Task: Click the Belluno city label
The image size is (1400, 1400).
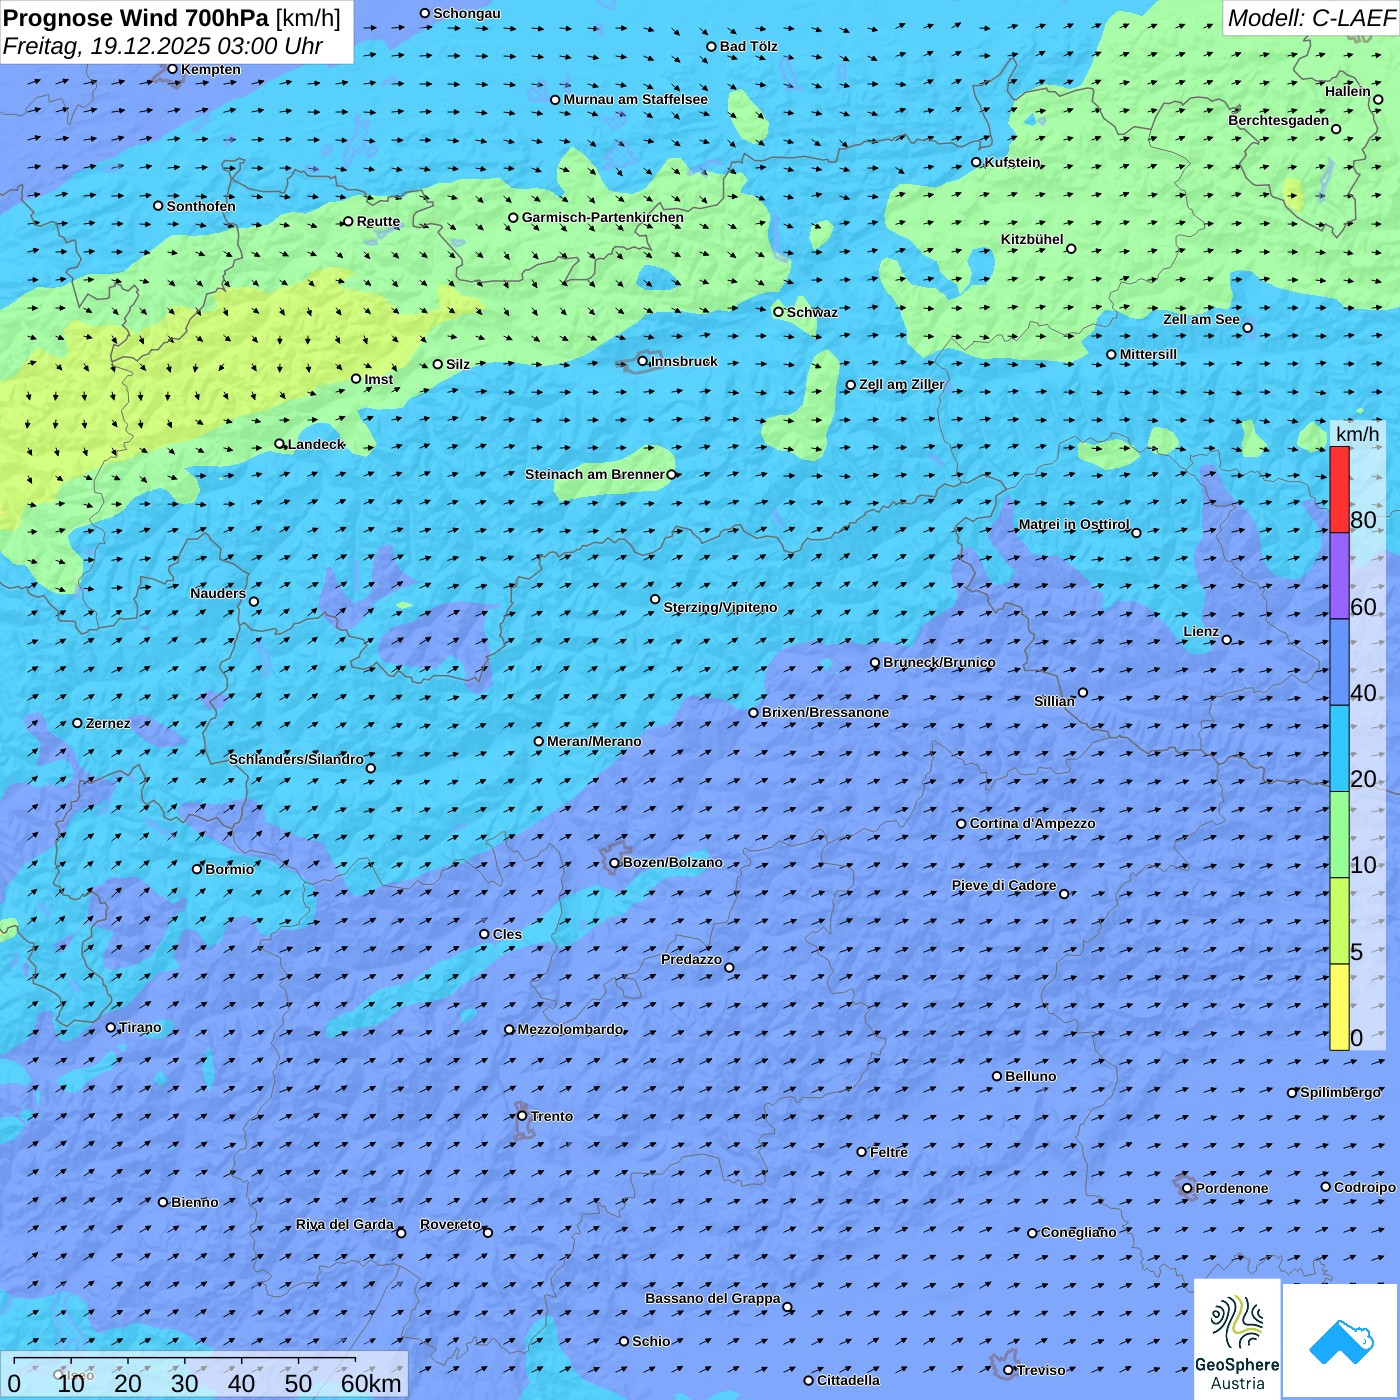Action: [1031, 1076]
